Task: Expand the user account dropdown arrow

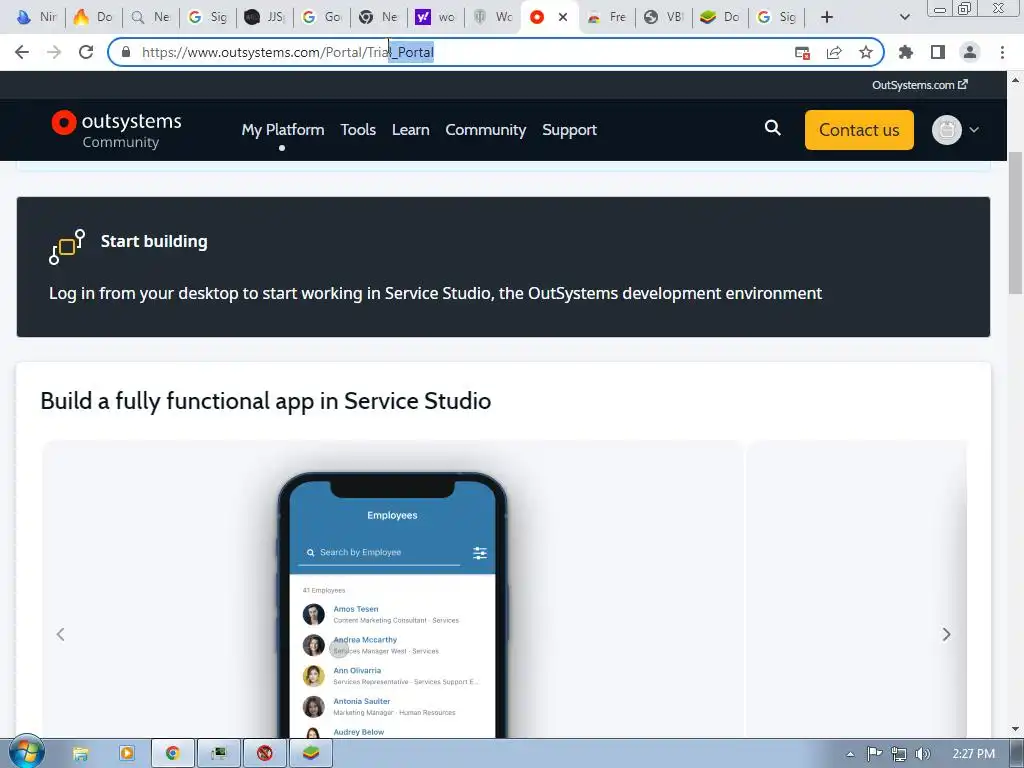Action: pyautogui.click(x=974, y=130)
